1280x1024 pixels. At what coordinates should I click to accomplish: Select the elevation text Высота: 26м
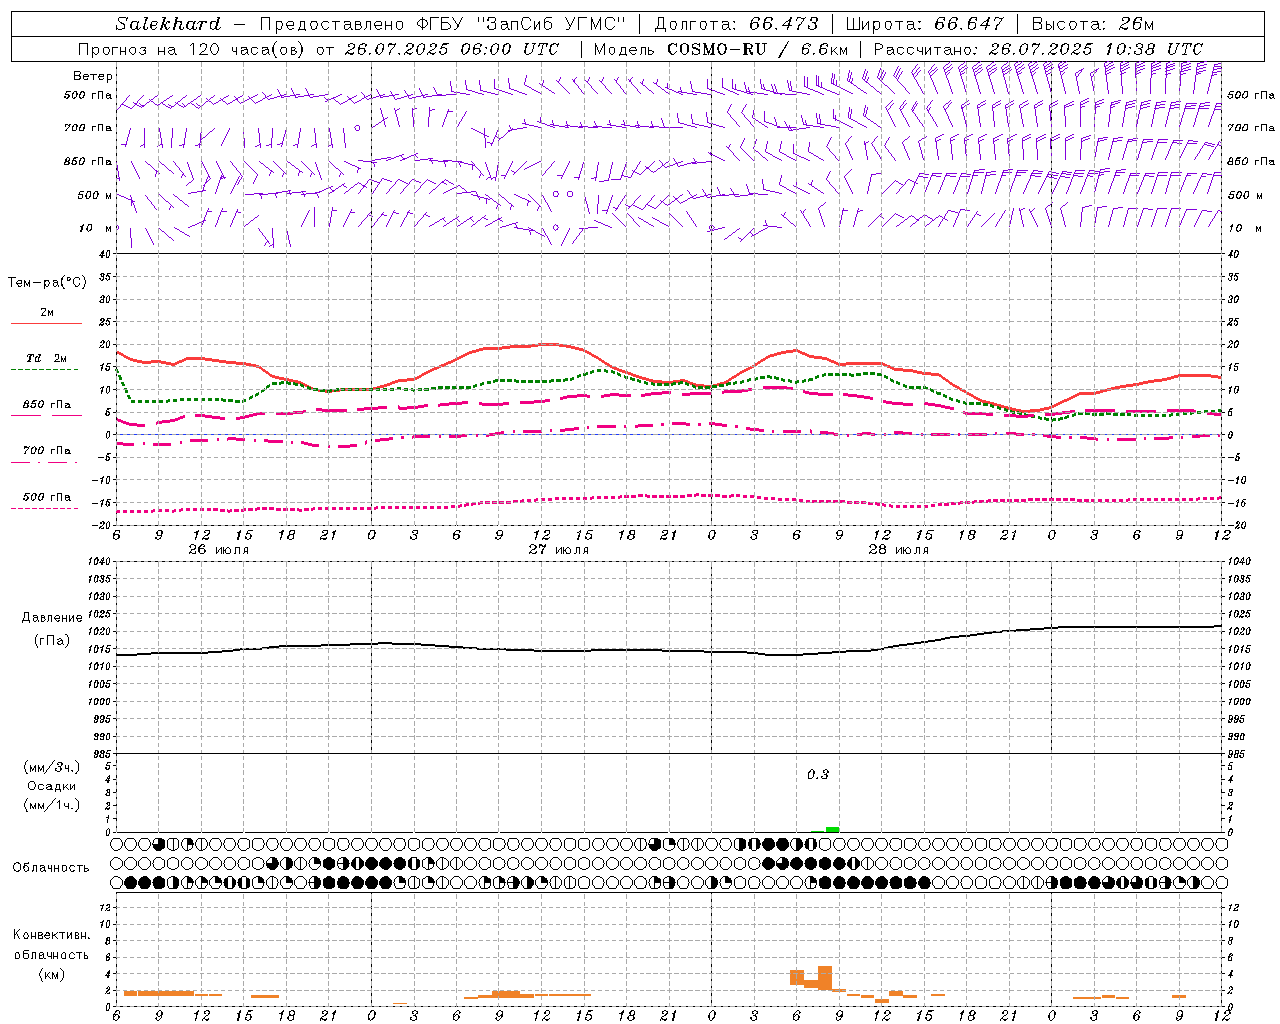coord(1092,24)
